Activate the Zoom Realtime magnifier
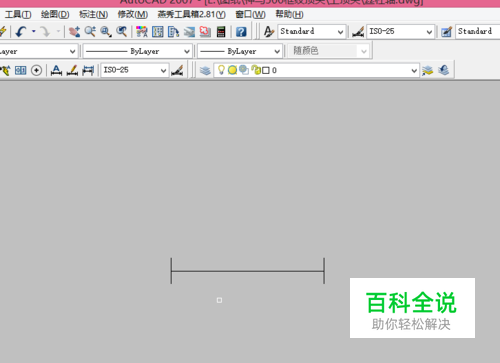500x363 pixels. (90, 32)
